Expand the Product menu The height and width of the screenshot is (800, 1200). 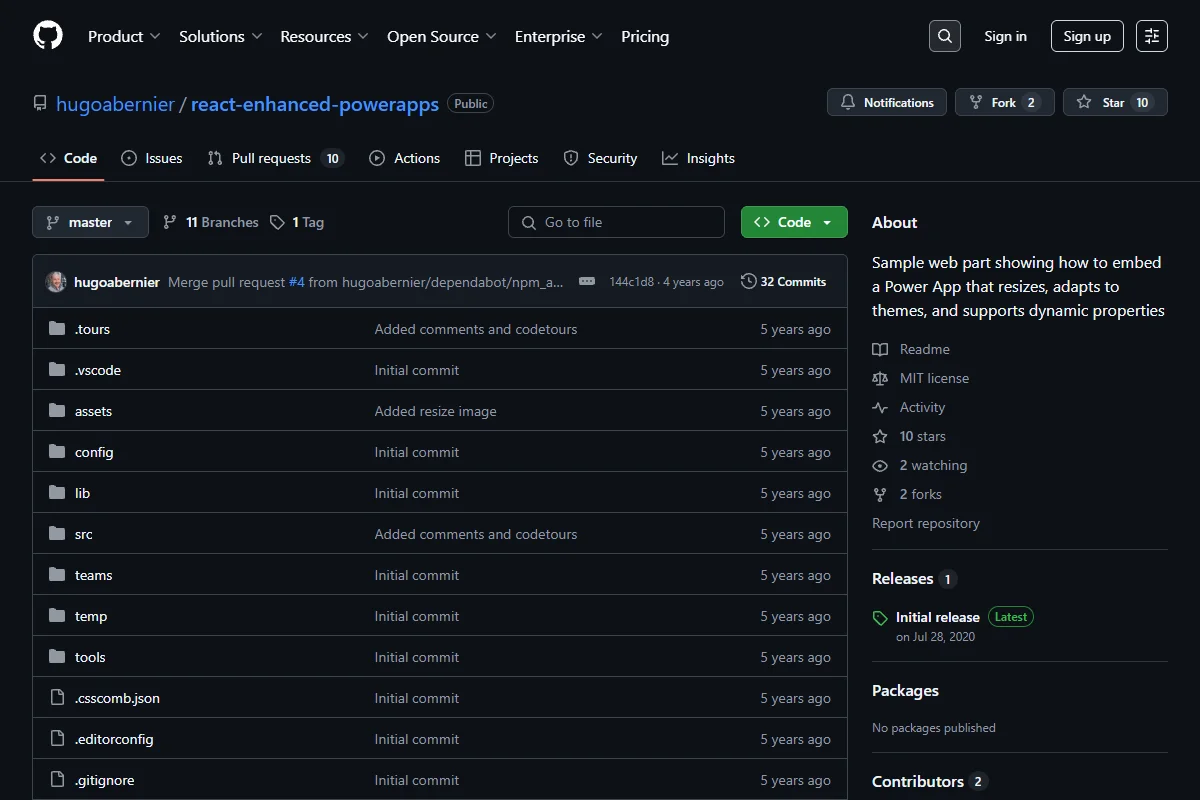point(124,36)
